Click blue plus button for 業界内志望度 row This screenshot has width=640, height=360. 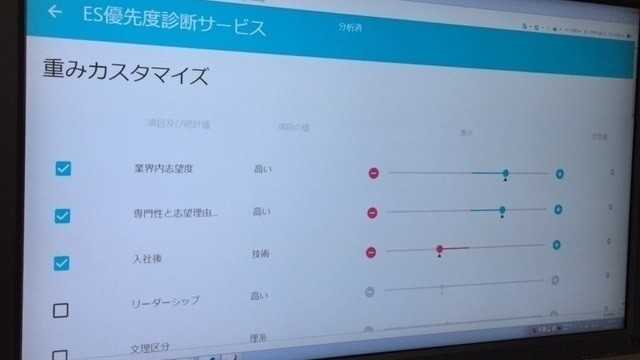click(560, 174)
